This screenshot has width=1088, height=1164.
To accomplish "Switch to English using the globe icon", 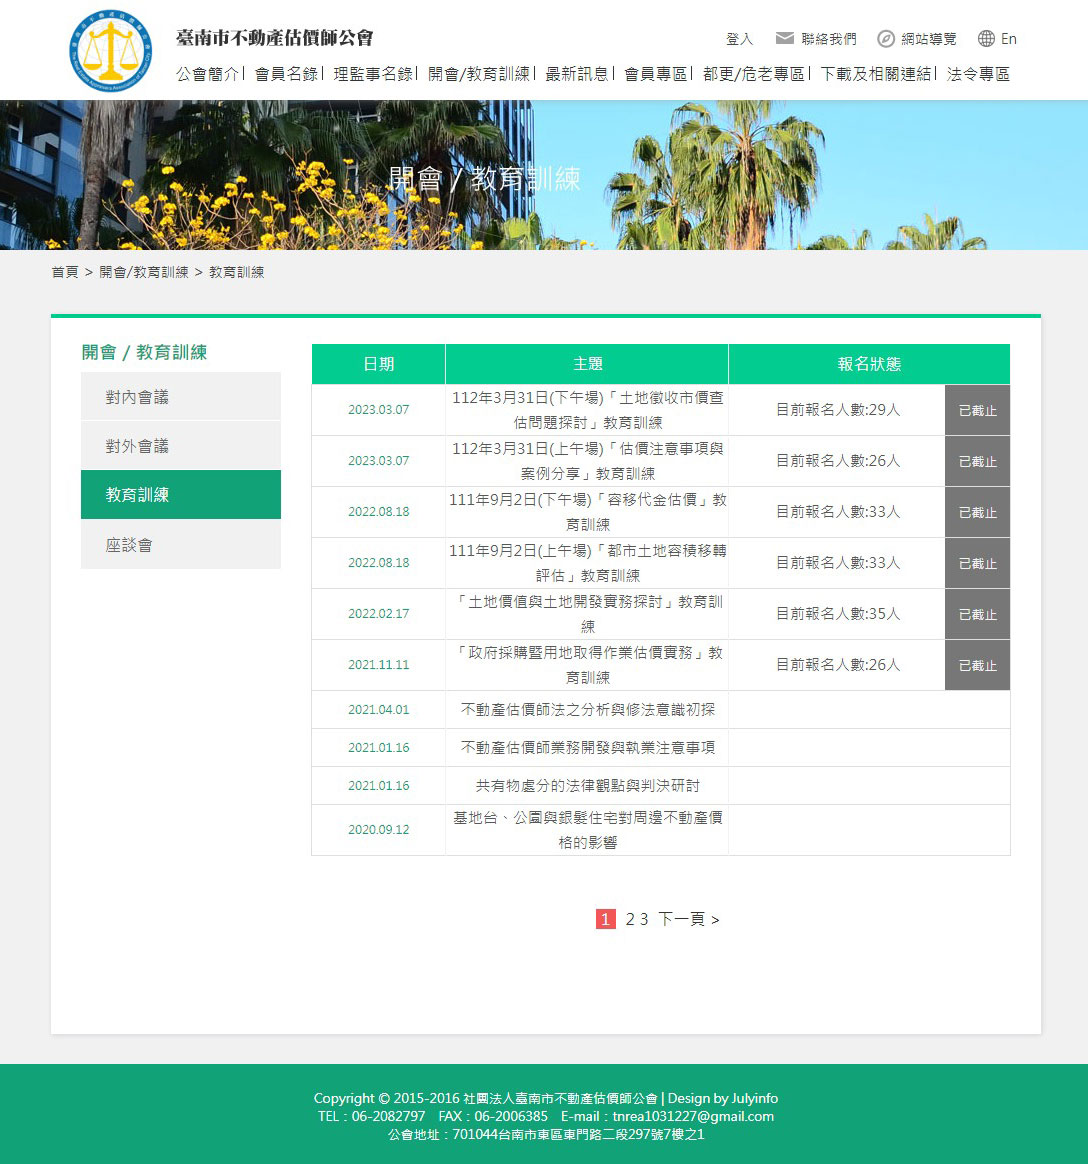I will (998, 38).
